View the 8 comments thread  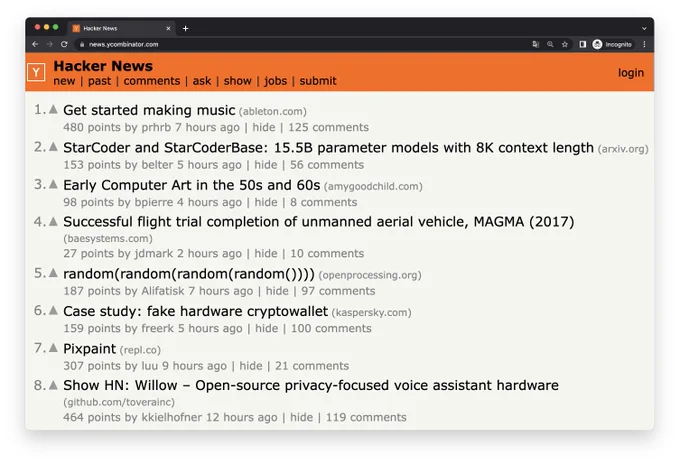[x=324, y=203]
